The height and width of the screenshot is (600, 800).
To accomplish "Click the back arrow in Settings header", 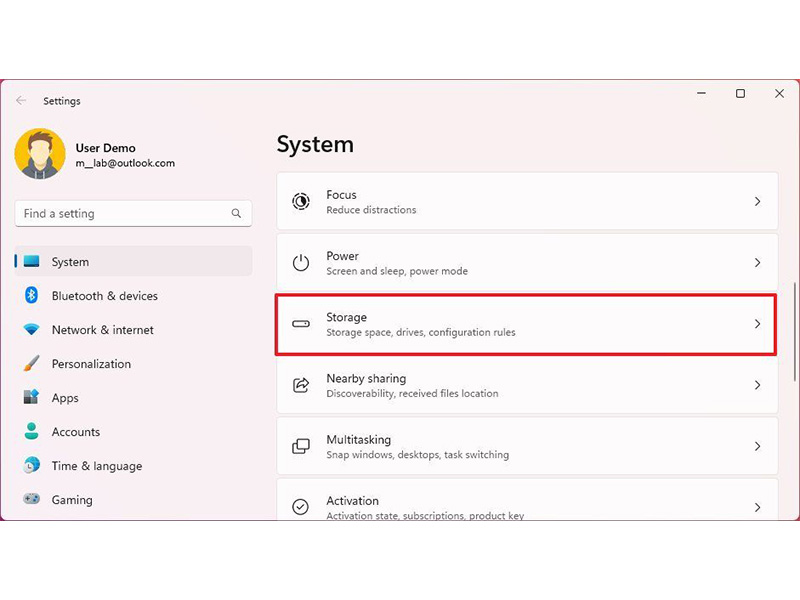I will click(21, 101).
